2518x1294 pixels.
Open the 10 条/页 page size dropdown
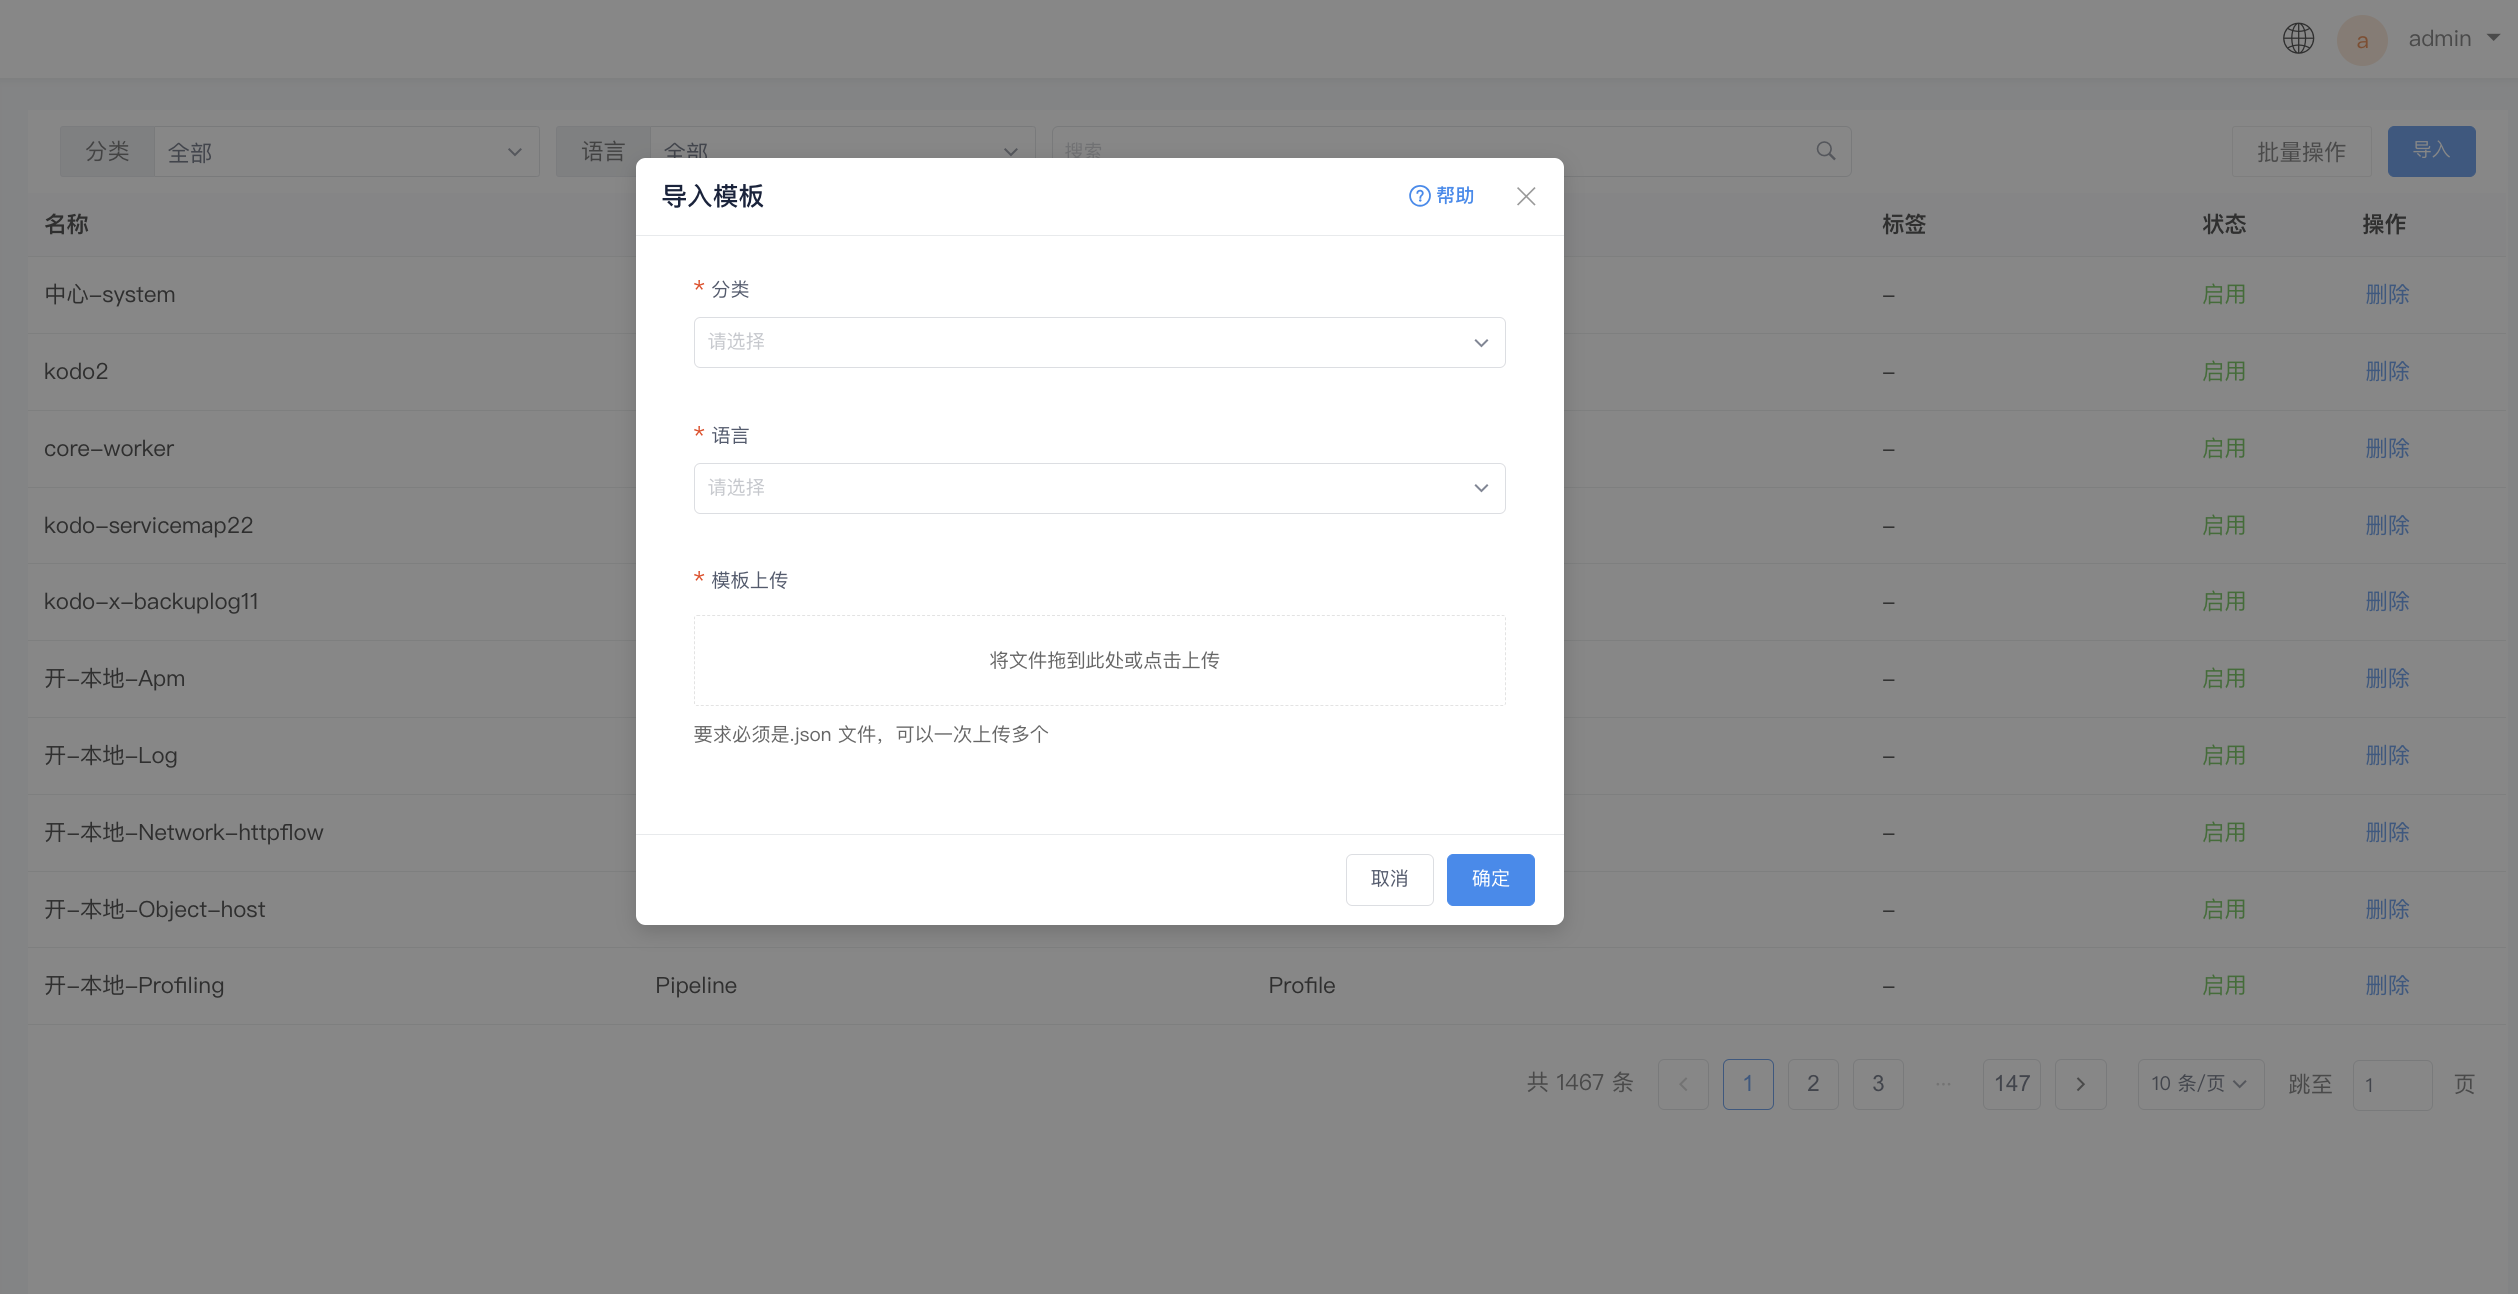click(x=2200, y=1084)
